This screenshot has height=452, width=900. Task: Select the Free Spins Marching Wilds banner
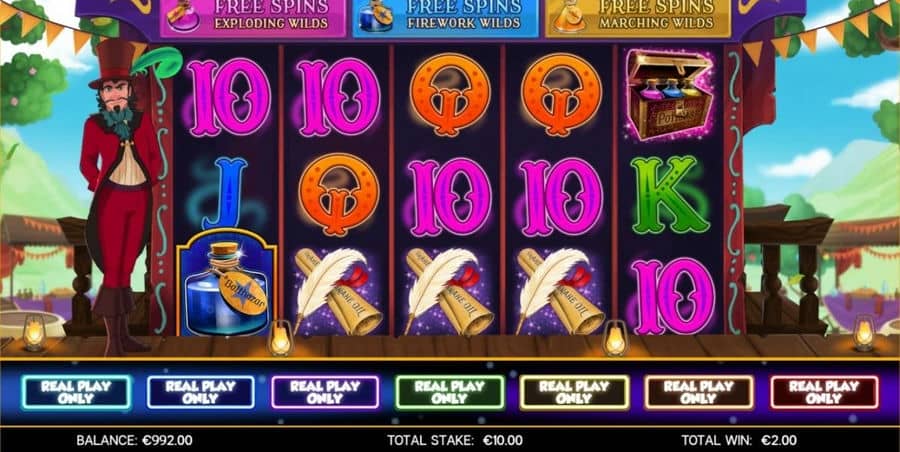[638, 18]
